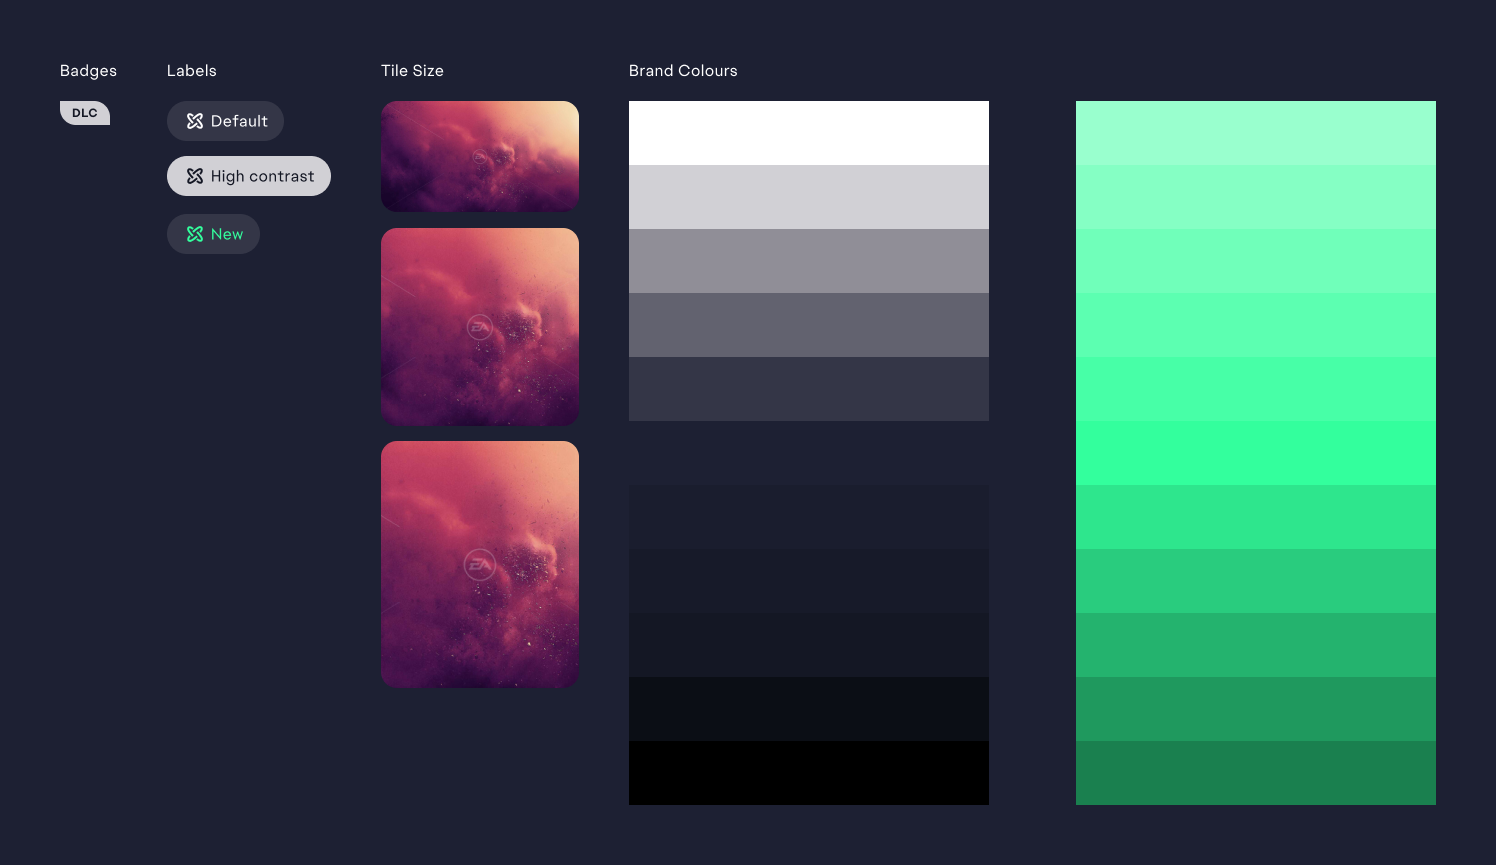Click the Labels heading
This screenshot has width=1496, height=865.
pyautogui.click(x=191, y=70)
